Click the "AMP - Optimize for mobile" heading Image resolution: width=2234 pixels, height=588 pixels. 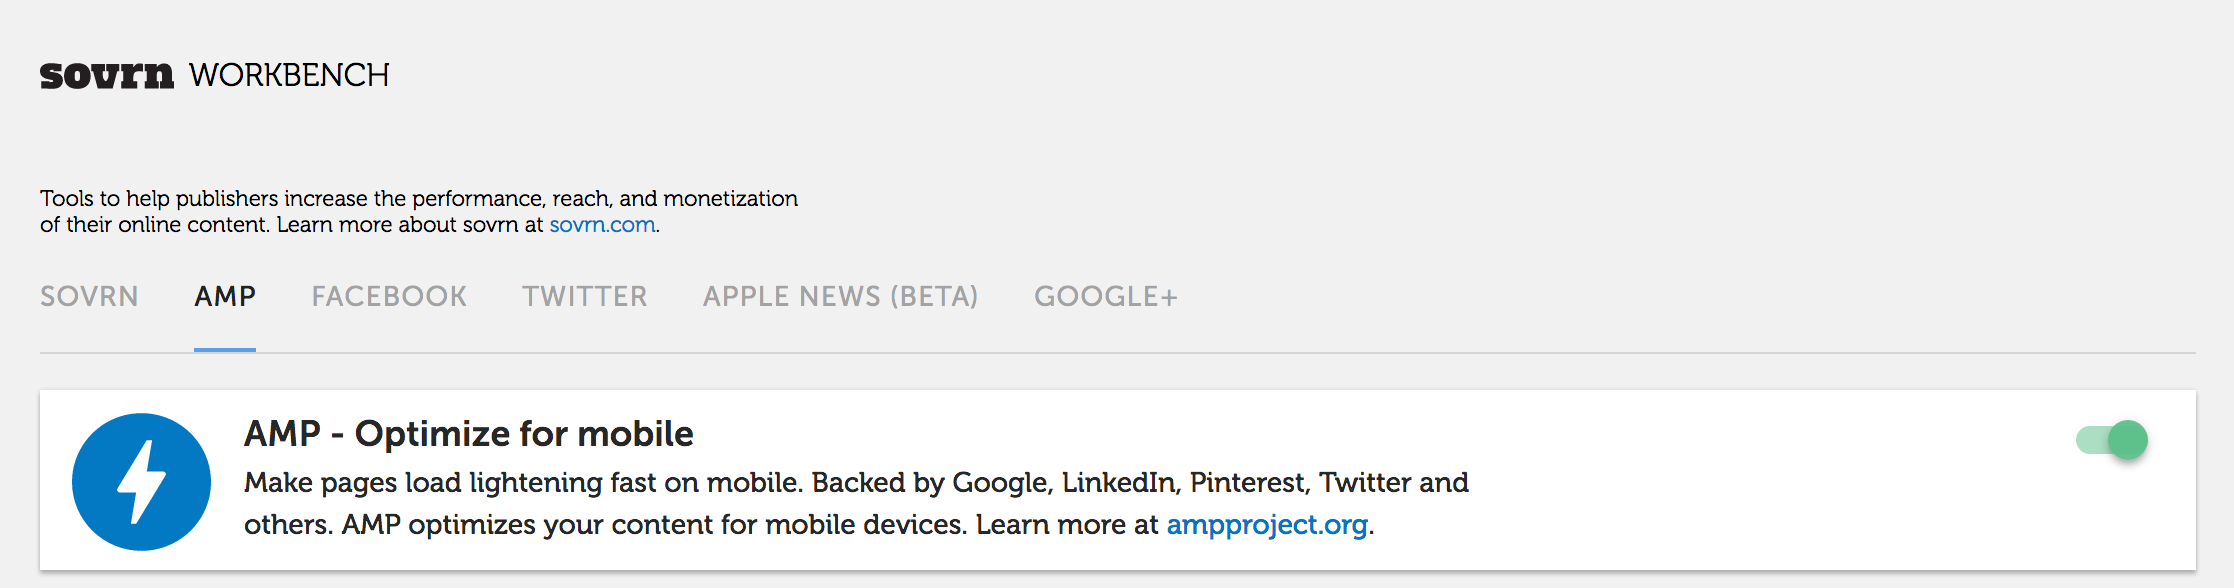(x=469, y=434)
